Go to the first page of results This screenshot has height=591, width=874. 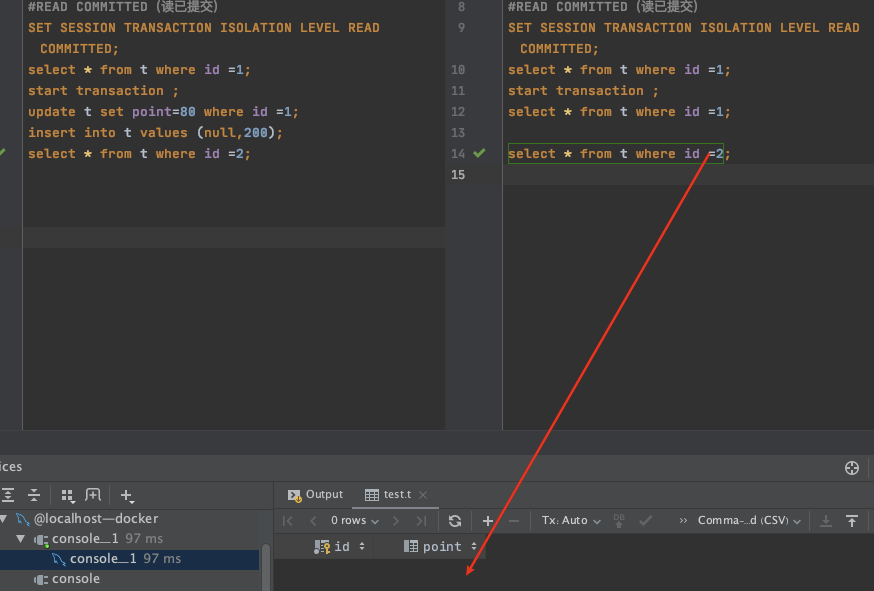(x=288, y=521)
